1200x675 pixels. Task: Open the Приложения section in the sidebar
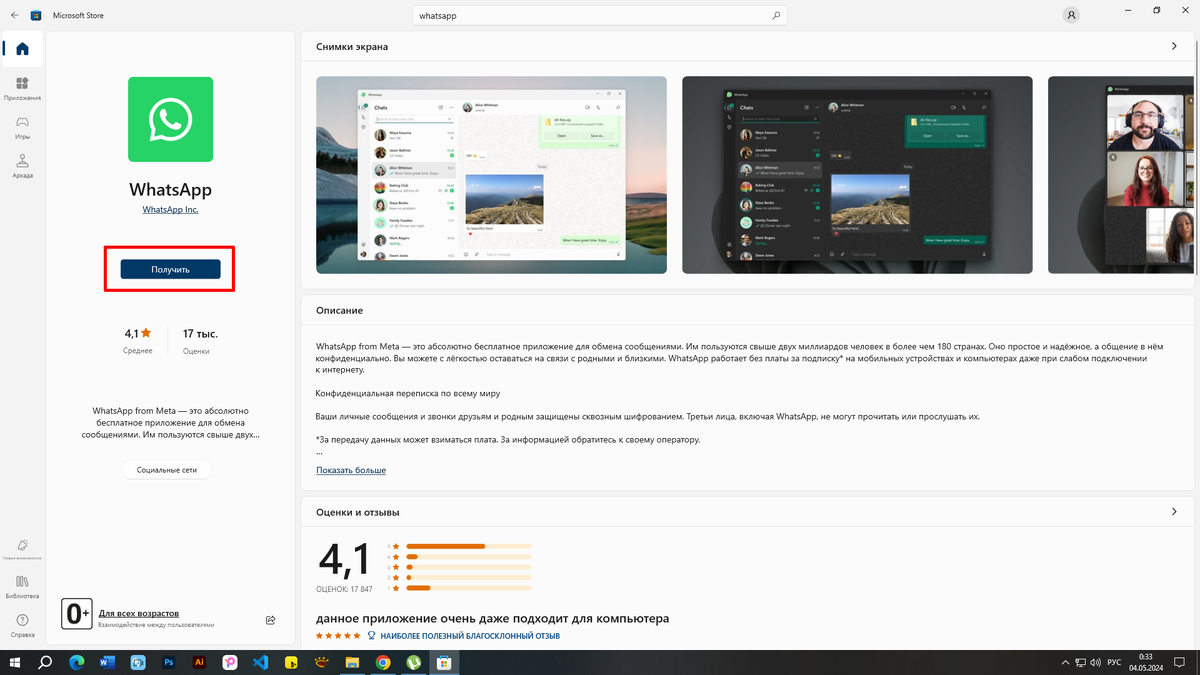(x=22, y=88)
